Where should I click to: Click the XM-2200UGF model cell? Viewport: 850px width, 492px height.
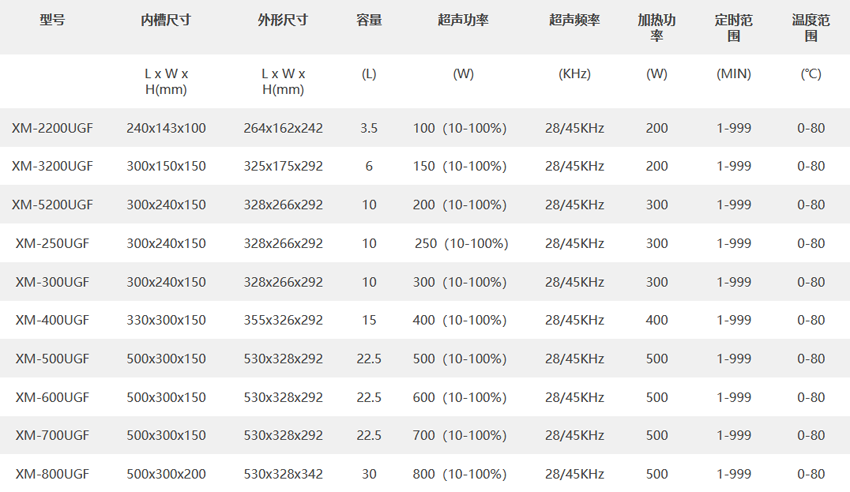(x=52, y=128)
